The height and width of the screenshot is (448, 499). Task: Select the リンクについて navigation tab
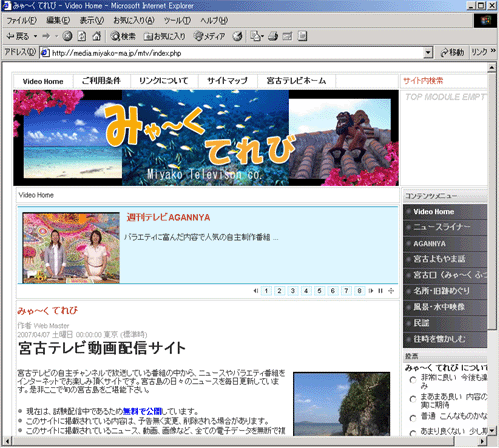tap(164, 81)
